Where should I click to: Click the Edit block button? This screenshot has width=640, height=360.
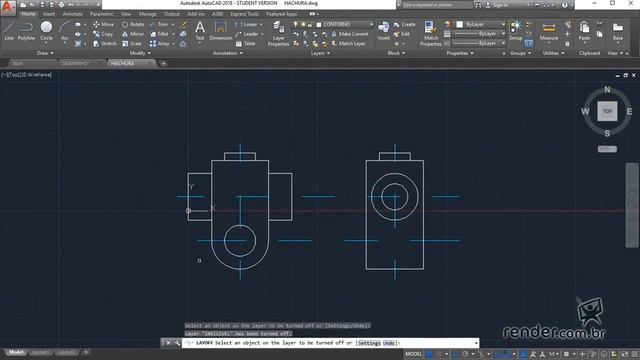click(x=402, y=34)
